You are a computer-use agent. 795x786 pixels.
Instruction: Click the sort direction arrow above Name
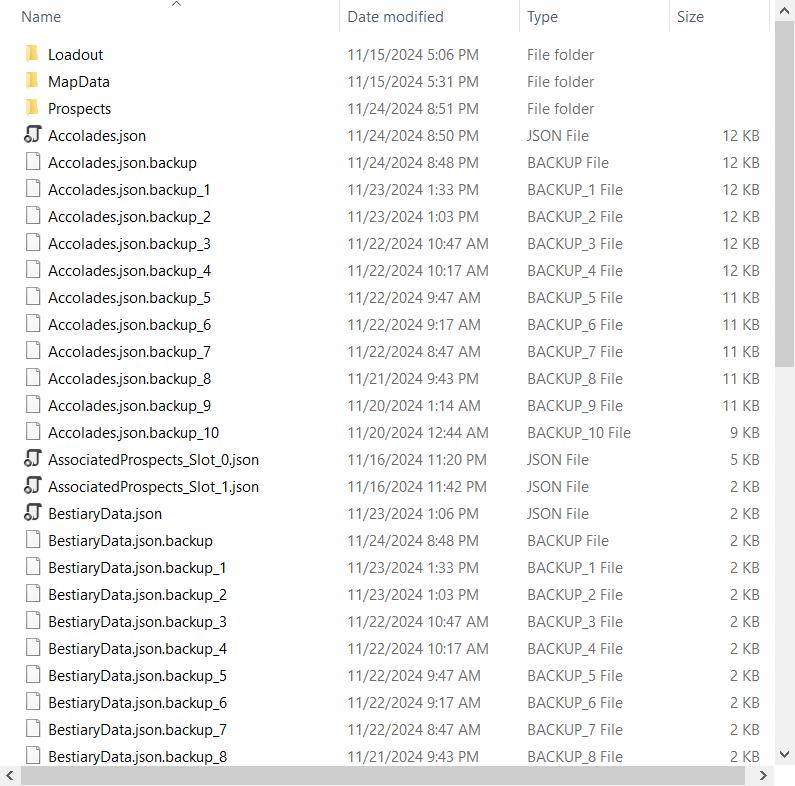point(176,4)
